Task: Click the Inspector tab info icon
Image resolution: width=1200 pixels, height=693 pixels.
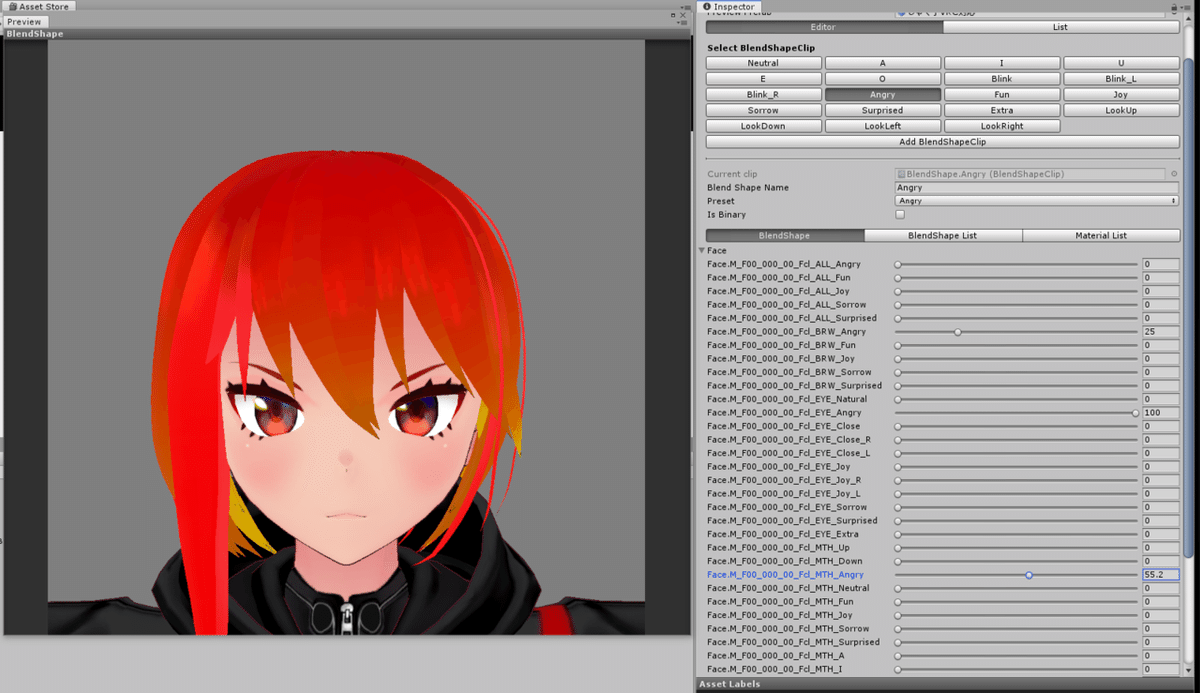Action: (707, 7)
